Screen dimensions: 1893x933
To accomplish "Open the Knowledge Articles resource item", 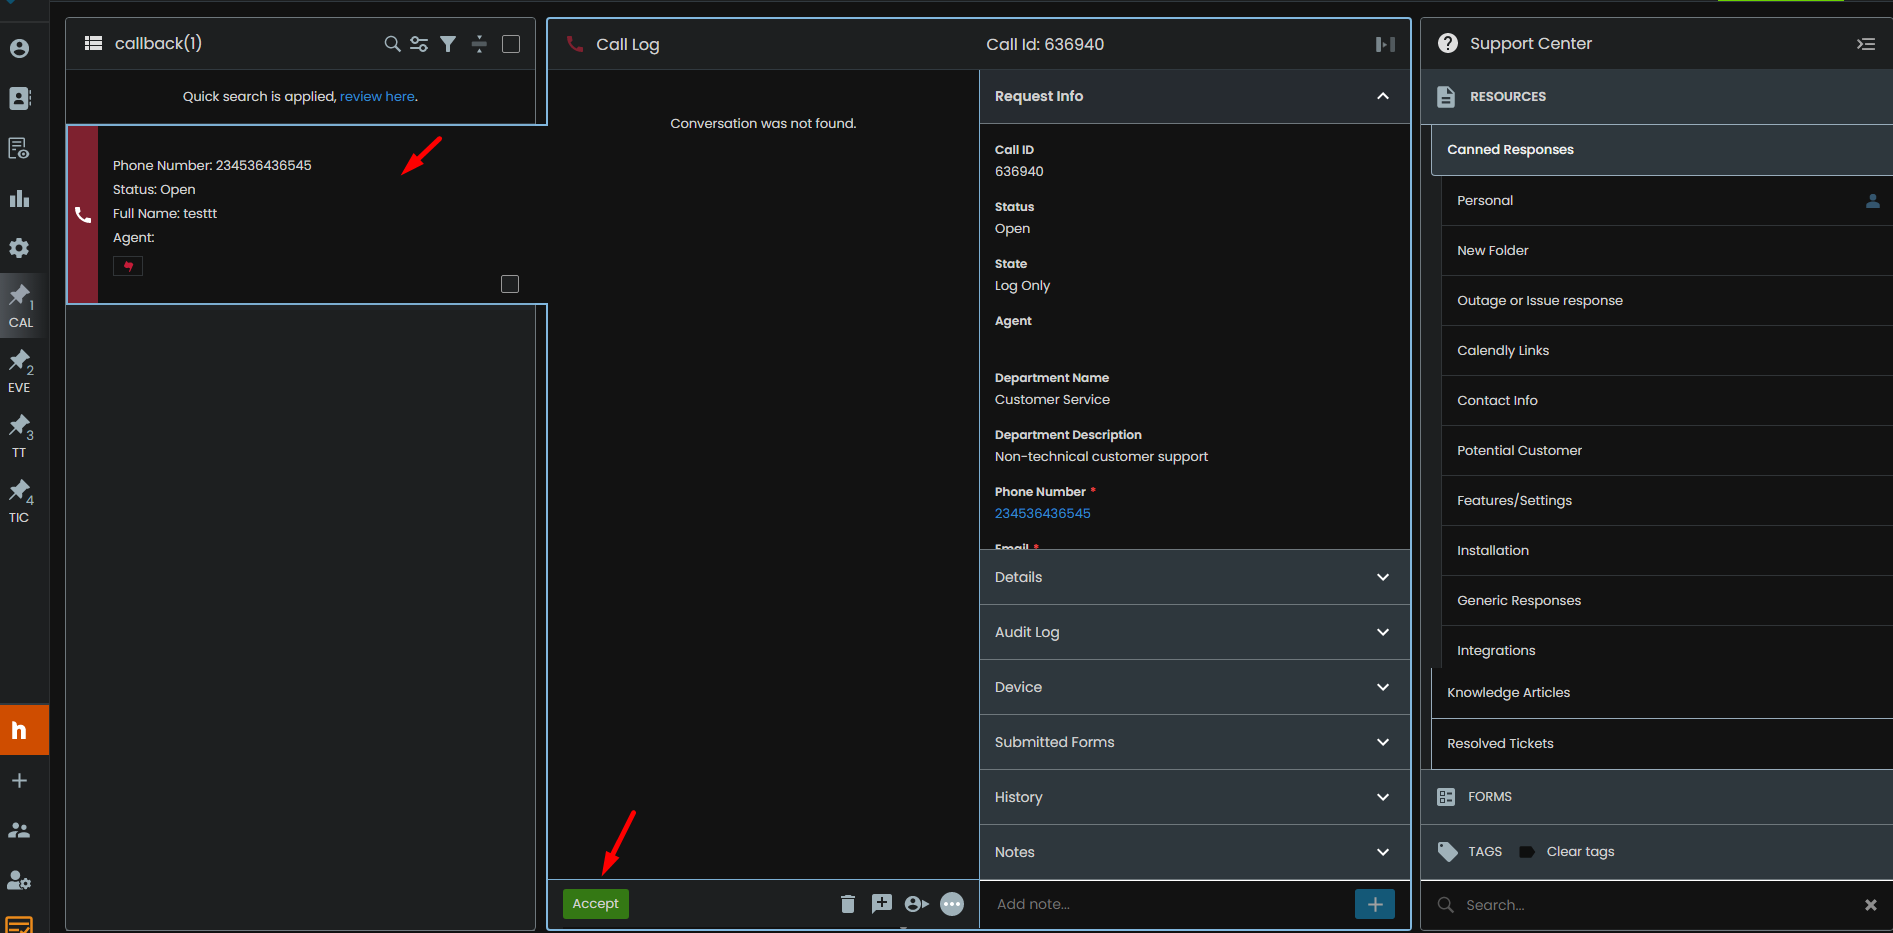I will coord(1508,692).
